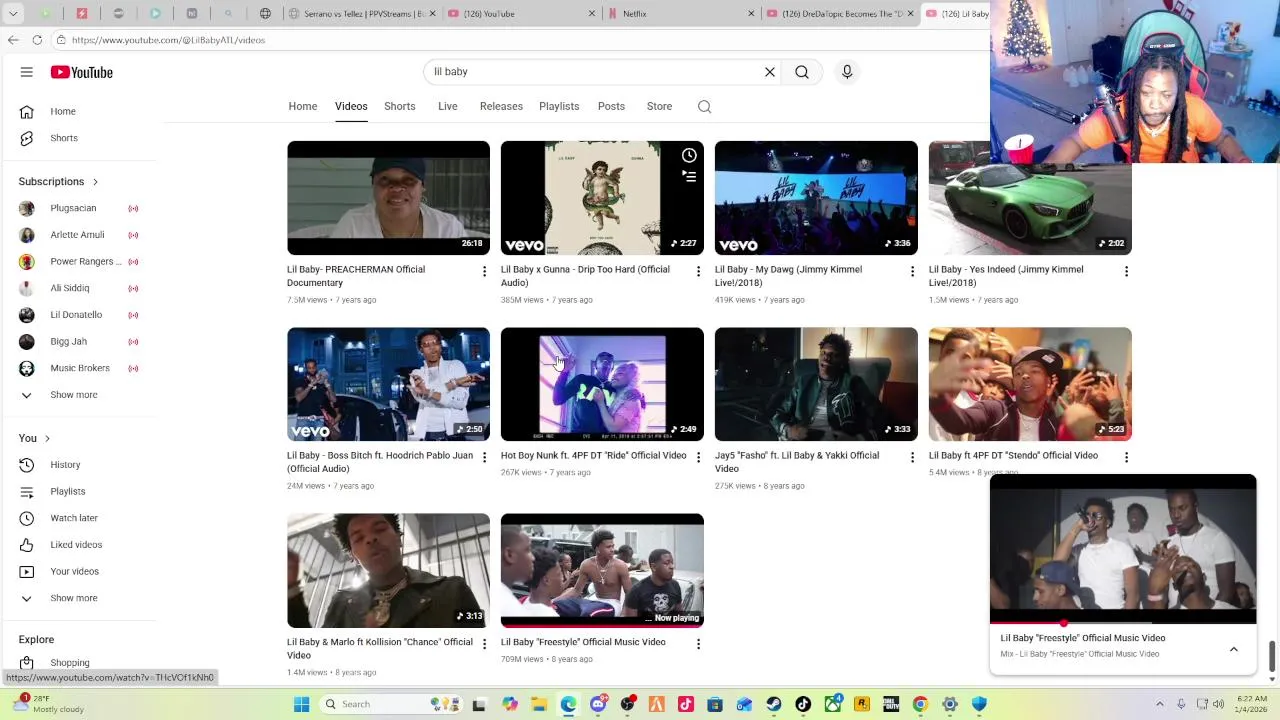Play the Jay5 Fasho video thumbnail
Viewport: 1280px width, 720px height.
pos(816,384)
